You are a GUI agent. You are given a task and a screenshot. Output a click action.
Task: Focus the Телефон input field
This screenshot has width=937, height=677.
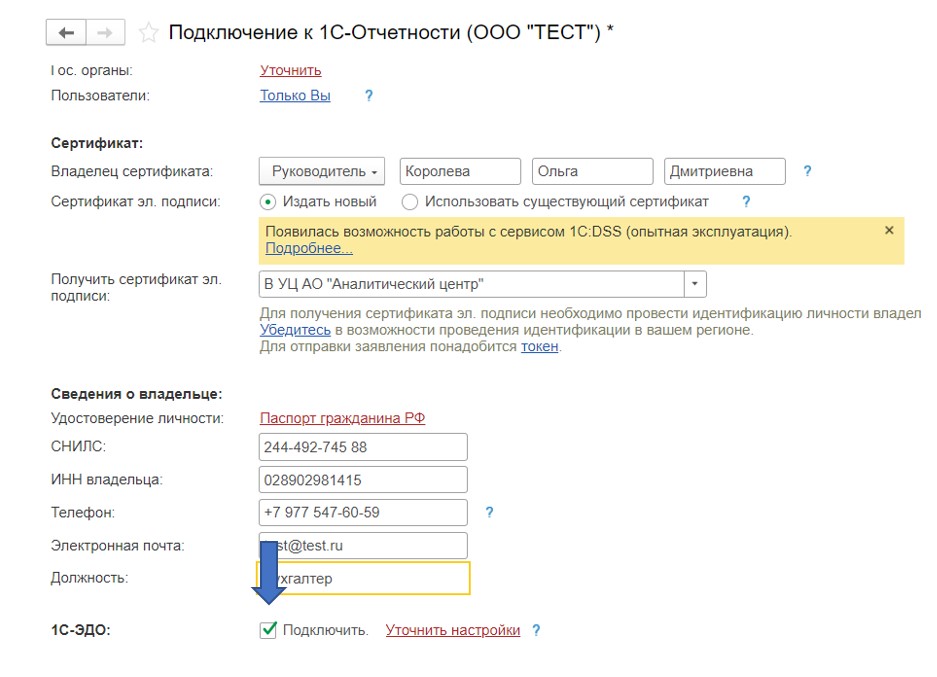tap(363, 513)
